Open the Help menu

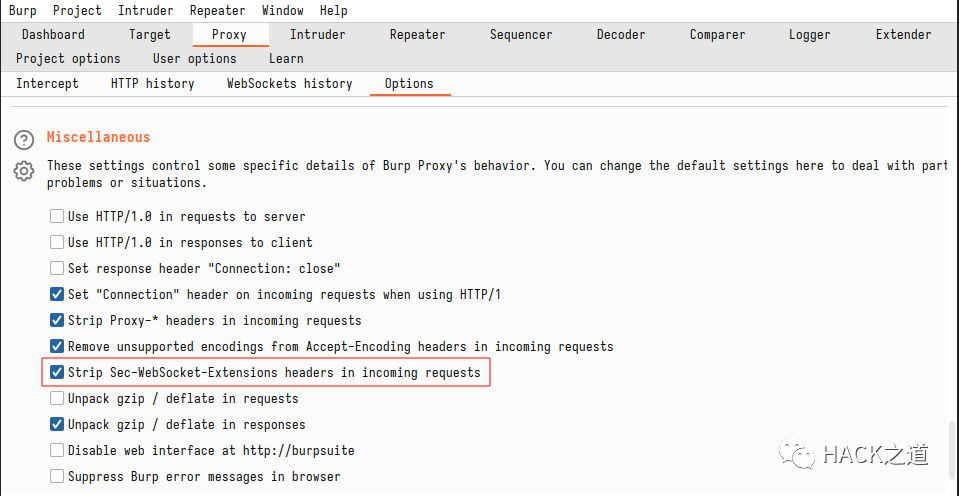click(333, 10)
